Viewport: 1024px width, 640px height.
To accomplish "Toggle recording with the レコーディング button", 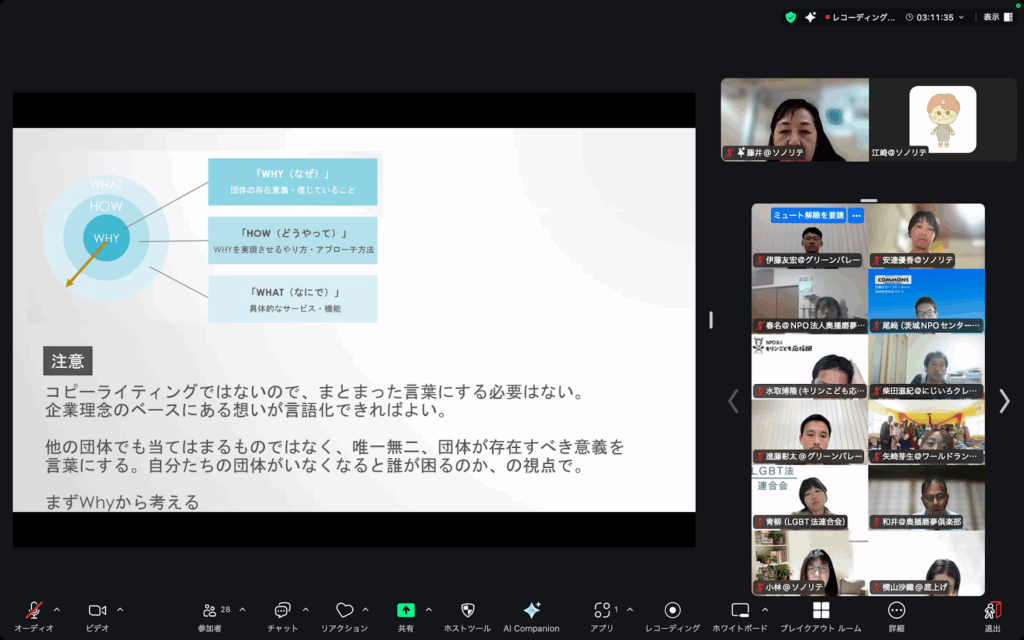I will [x=672, y=611].
